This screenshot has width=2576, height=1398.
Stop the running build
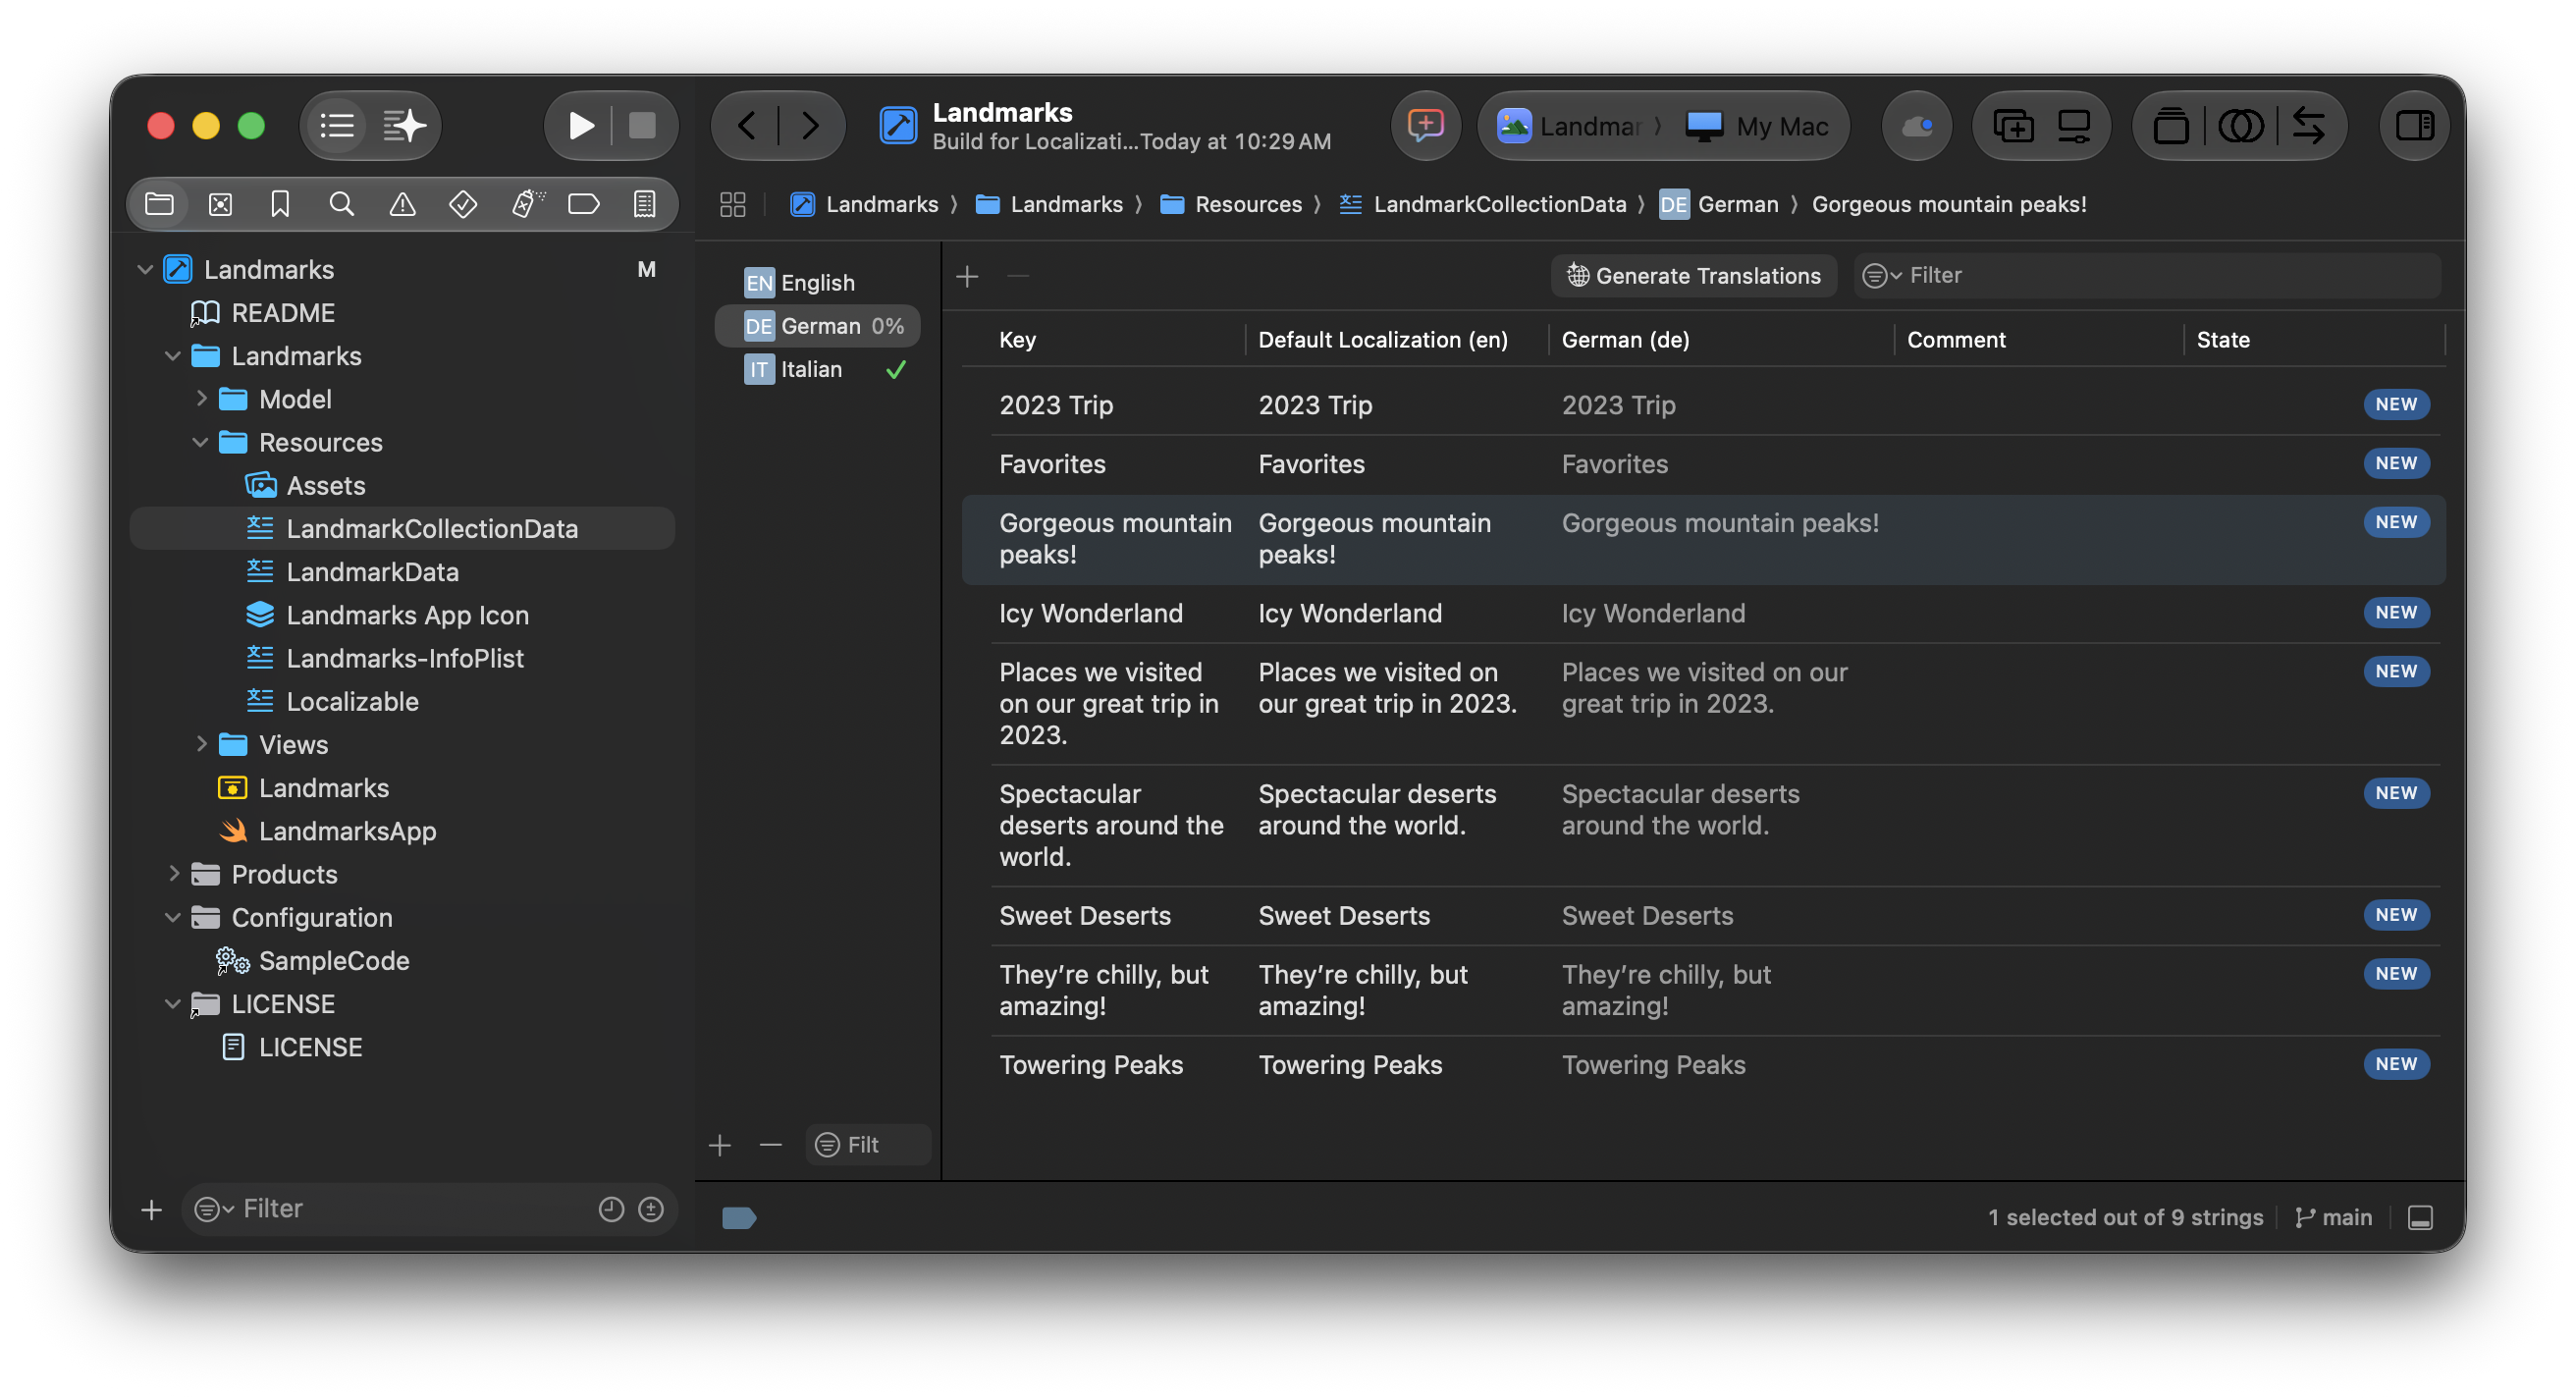[642, 126]
